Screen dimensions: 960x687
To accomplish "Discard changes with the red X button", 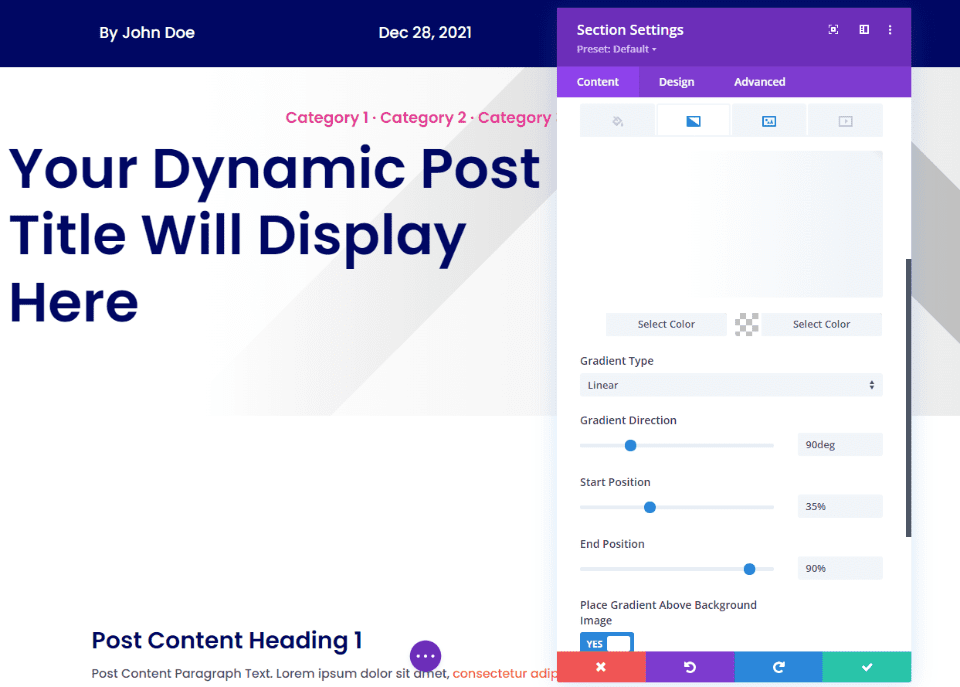I will 601,667.
